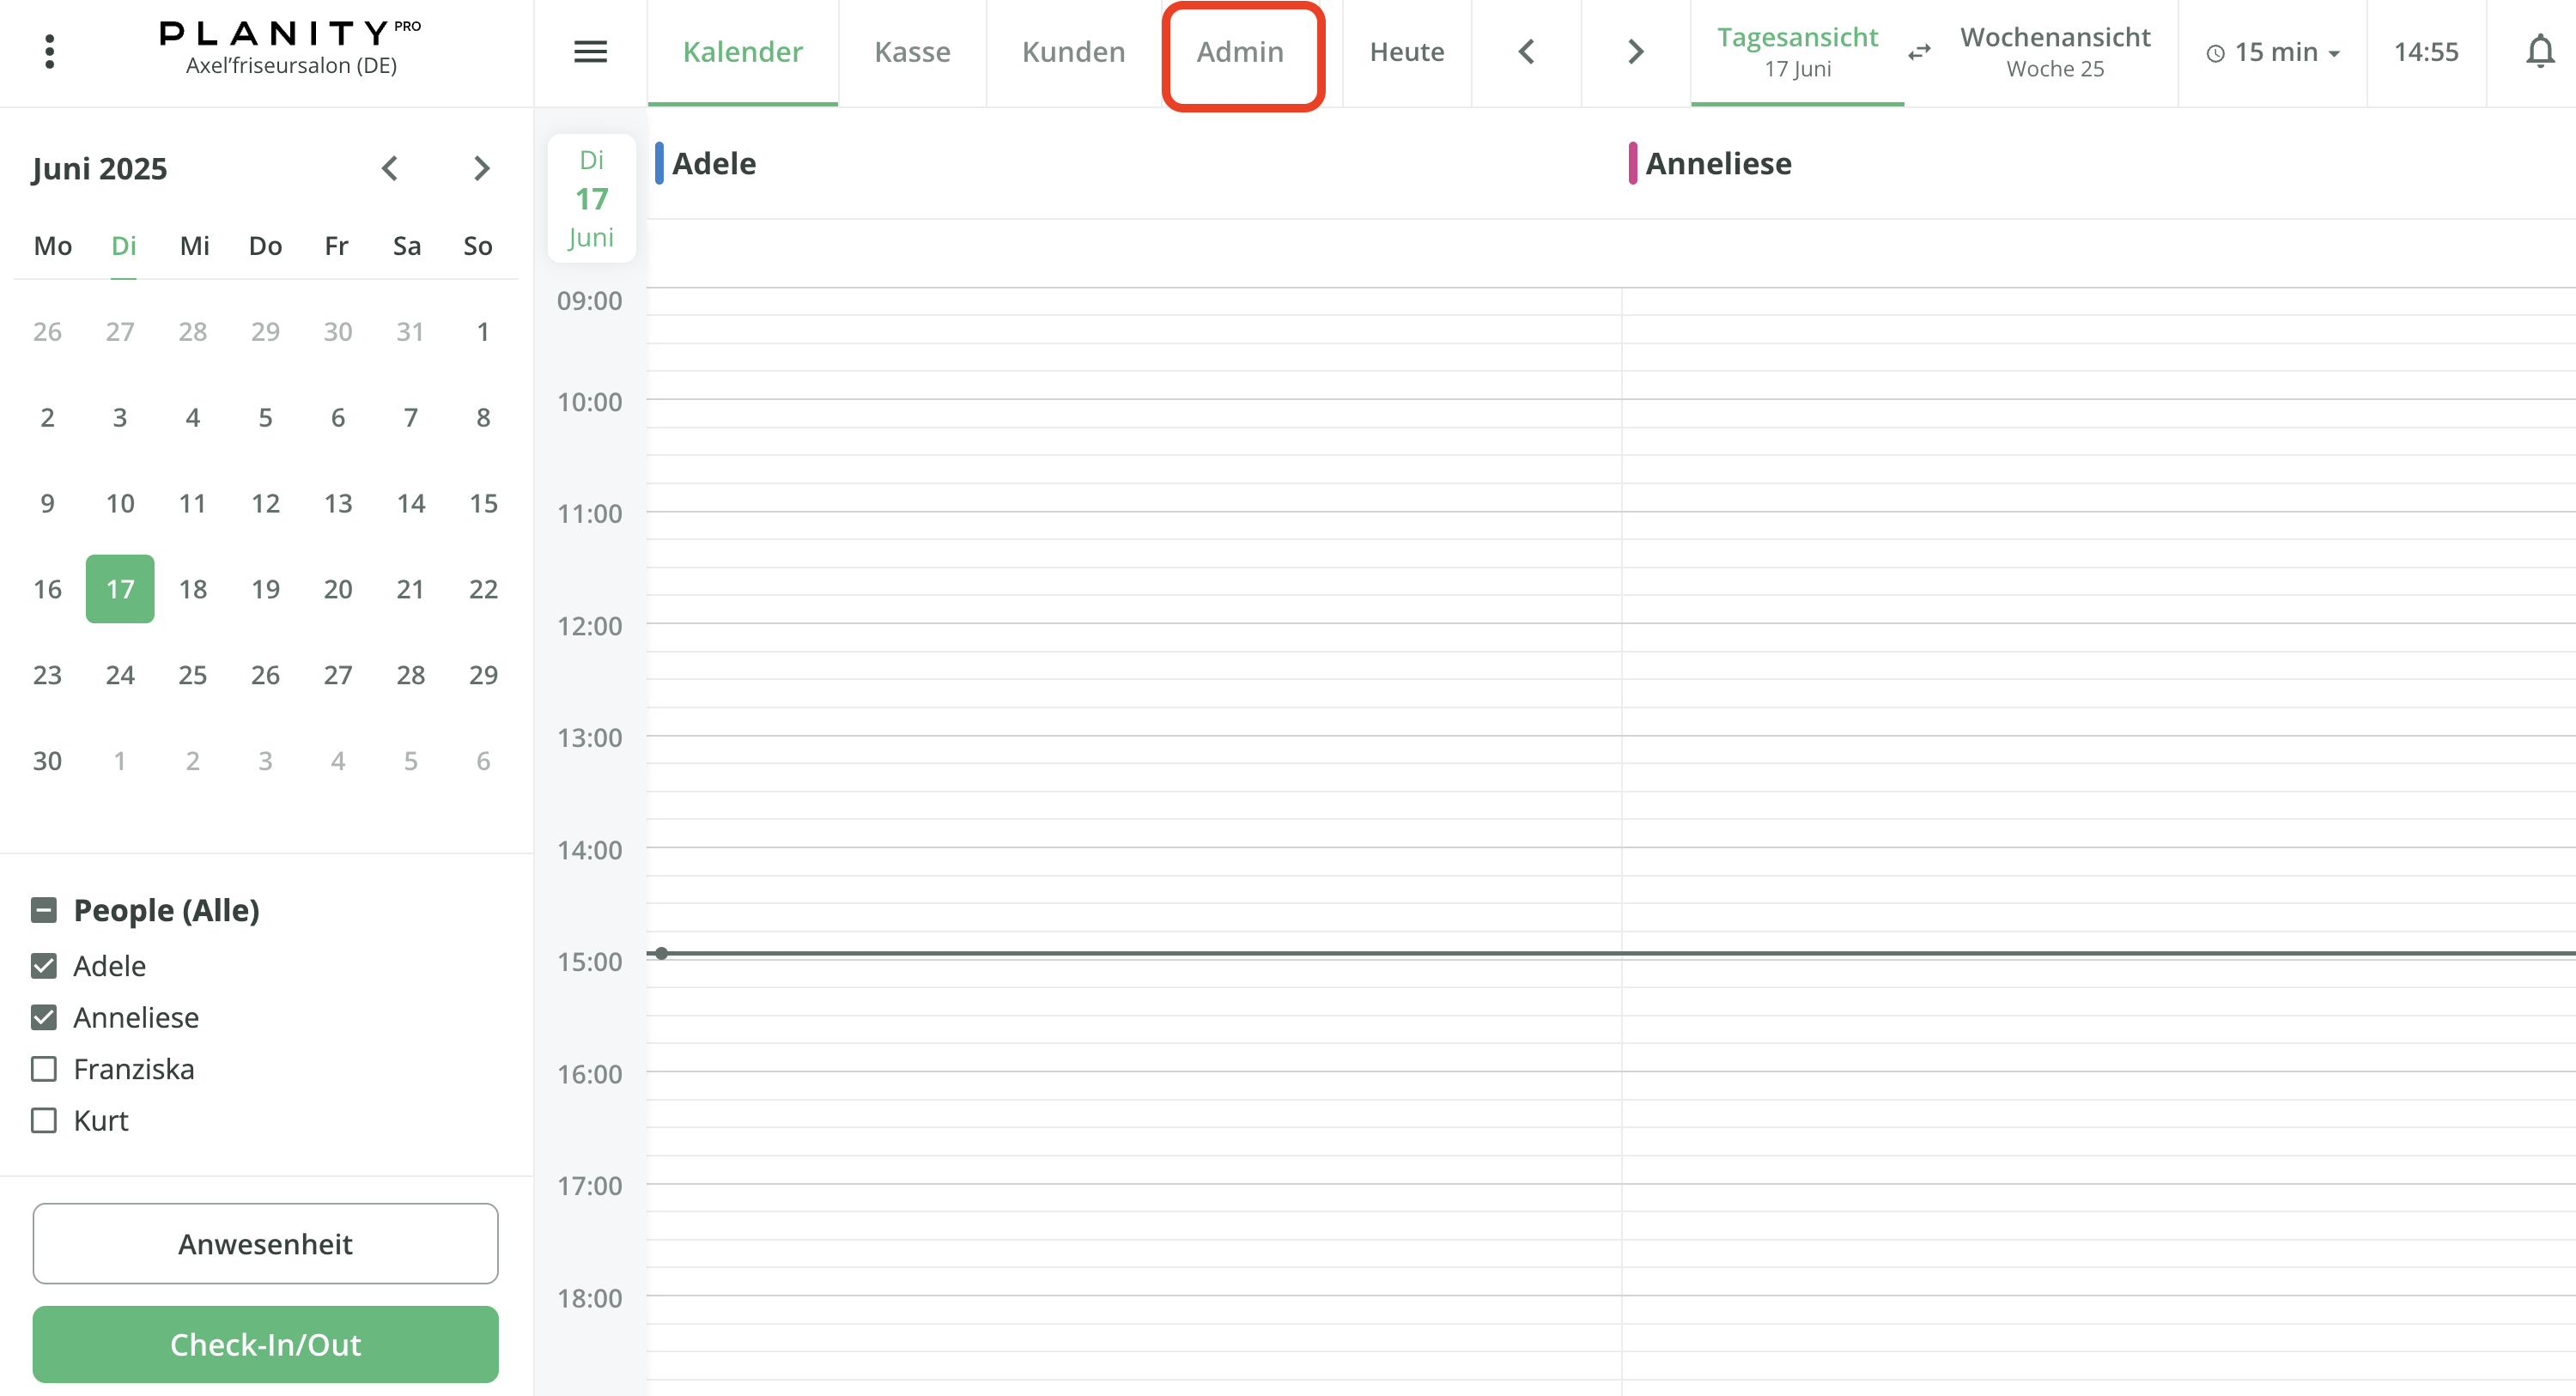Image resolution: width=2576 pixels, height=1396 pixels.
Task: Open the 15 min interval dropdown
Action: (x=2273, y=52)
